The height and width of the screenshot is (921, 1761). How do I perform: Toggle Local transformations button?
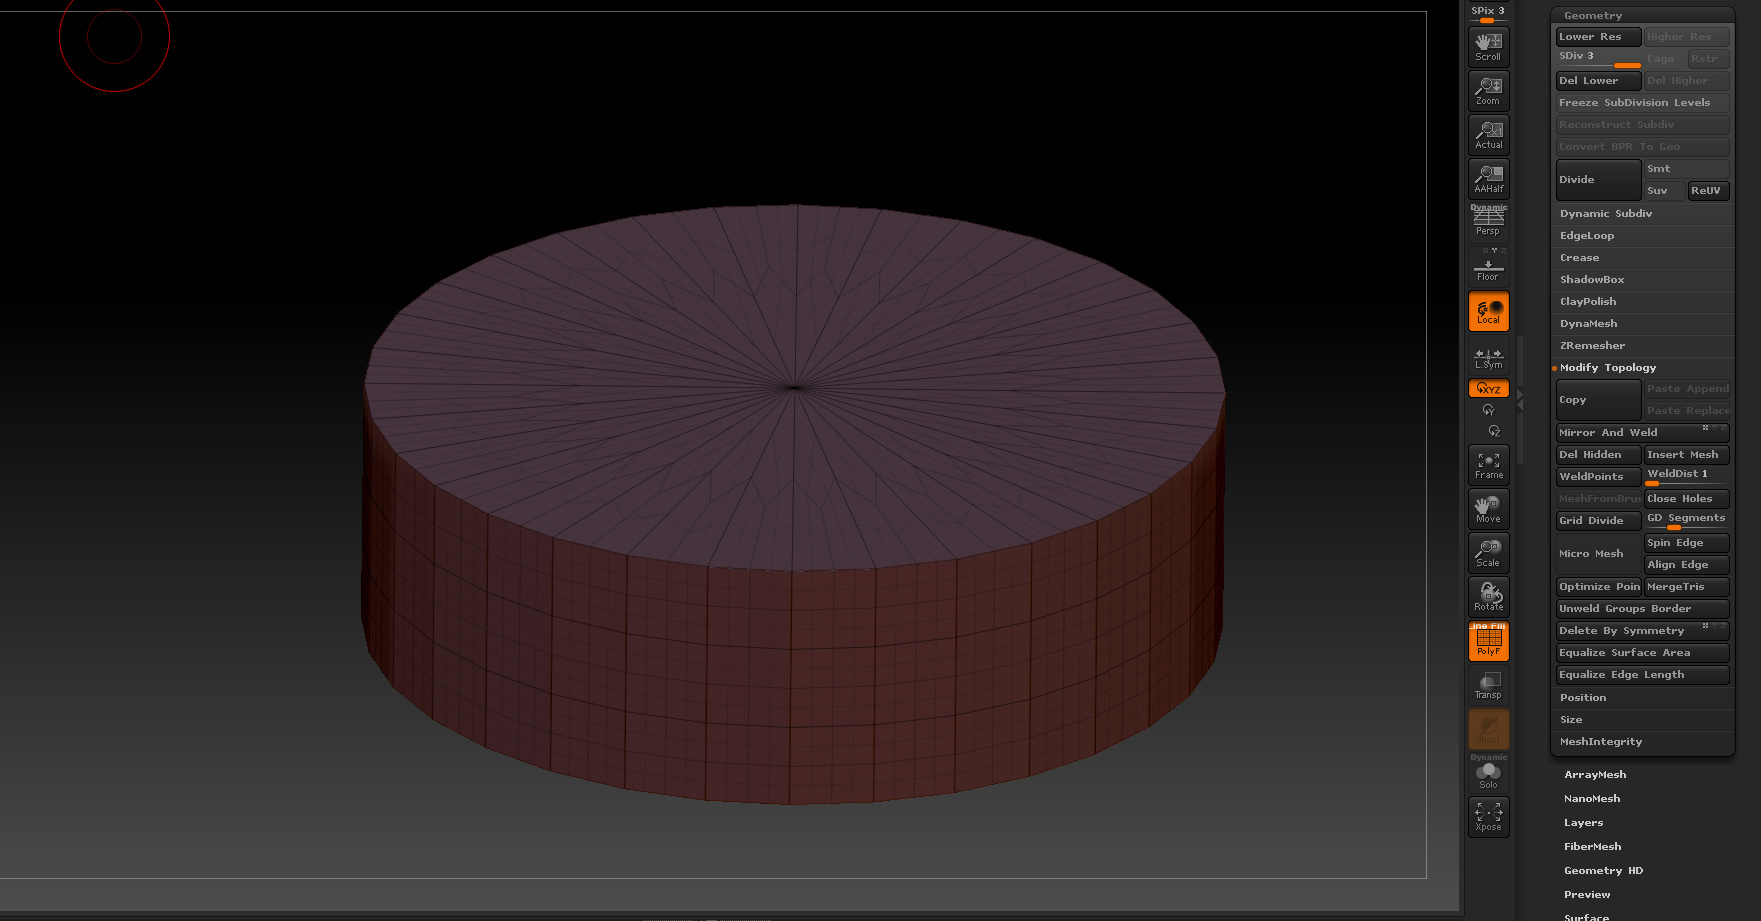(1488, 311)
